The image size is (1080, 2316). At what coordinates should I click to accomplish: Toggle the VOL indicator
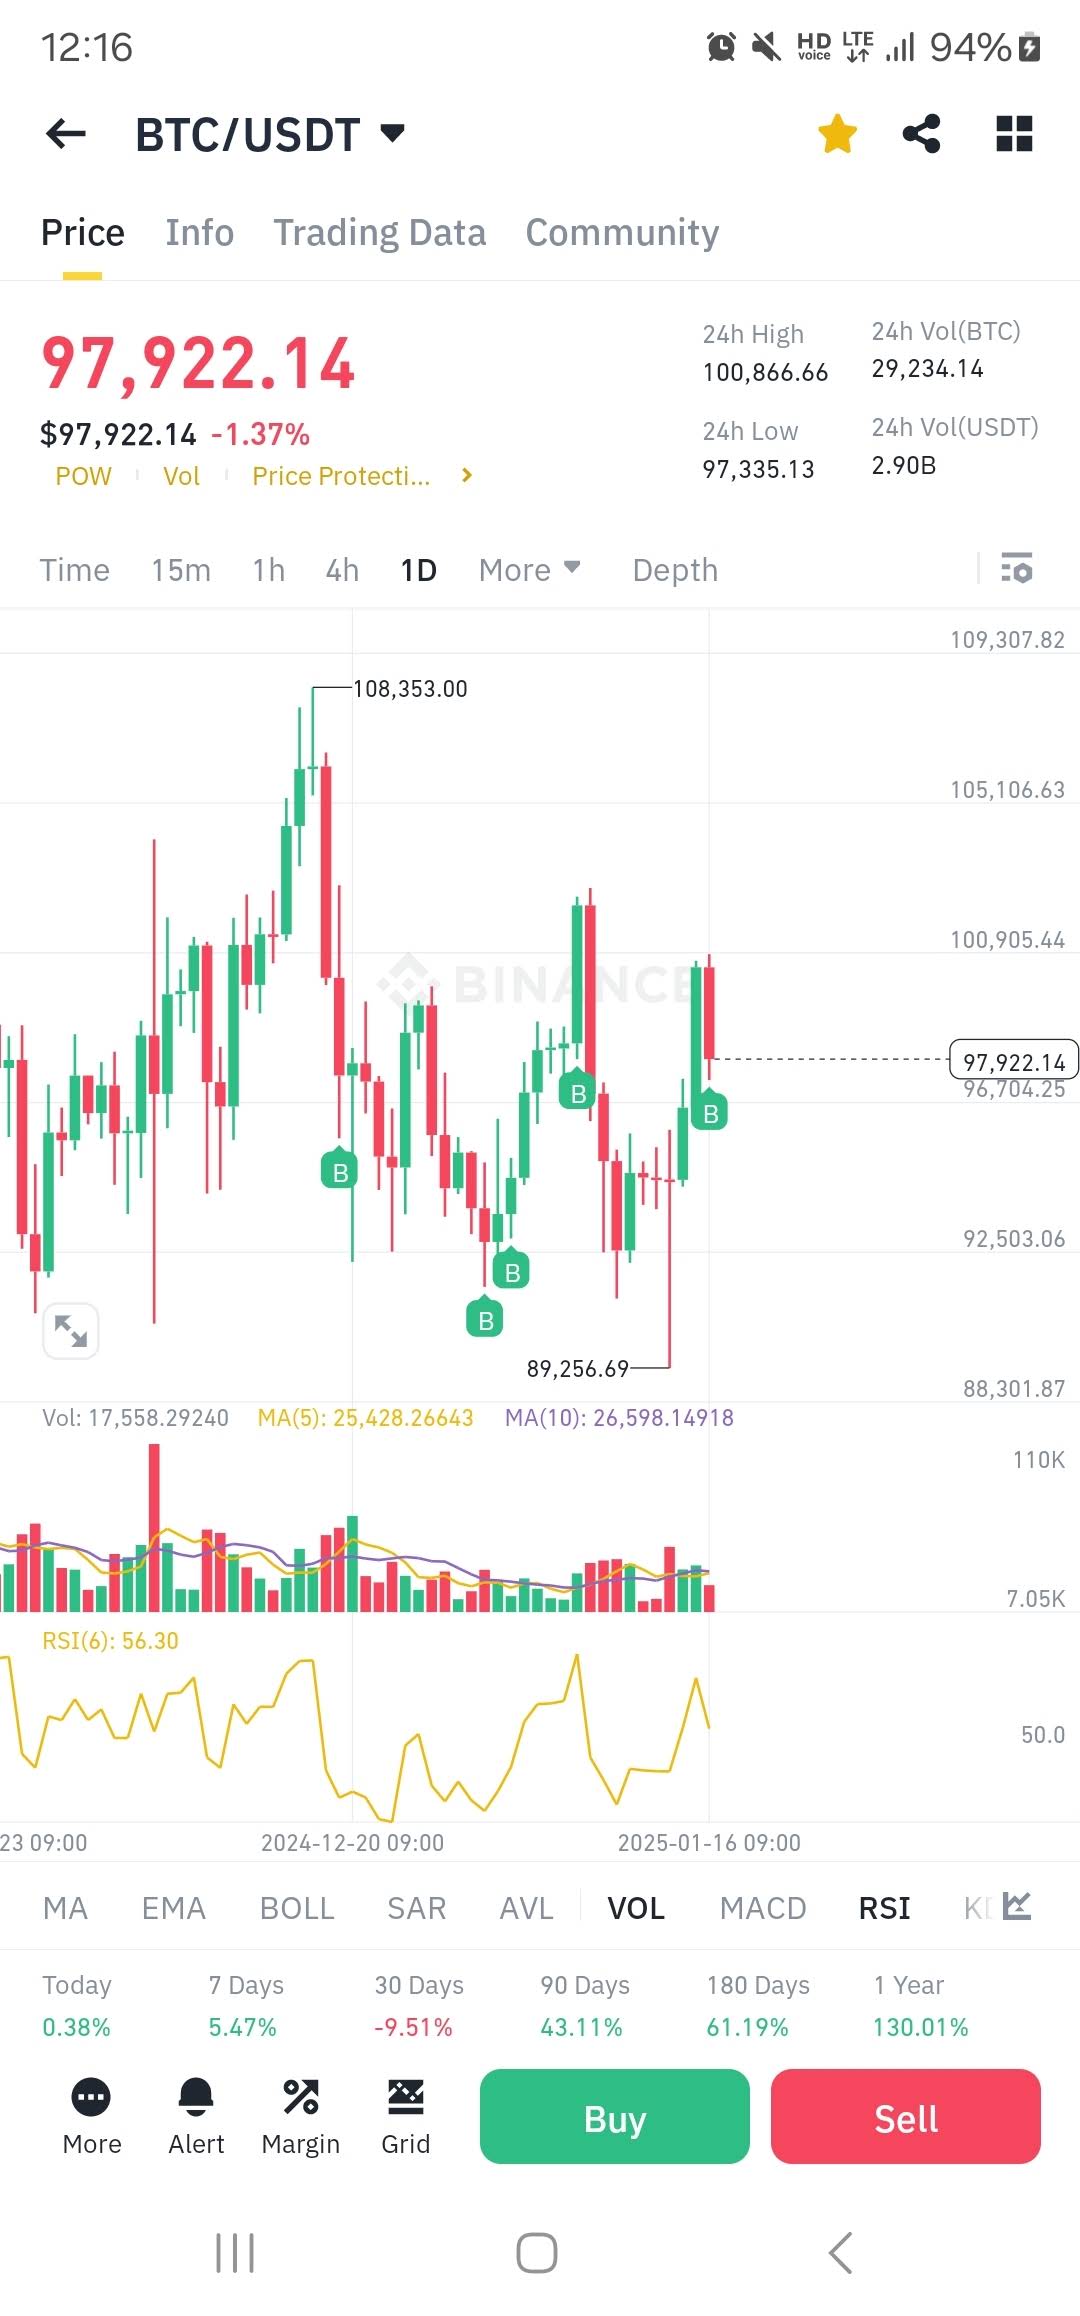[x=636, y=1908]
